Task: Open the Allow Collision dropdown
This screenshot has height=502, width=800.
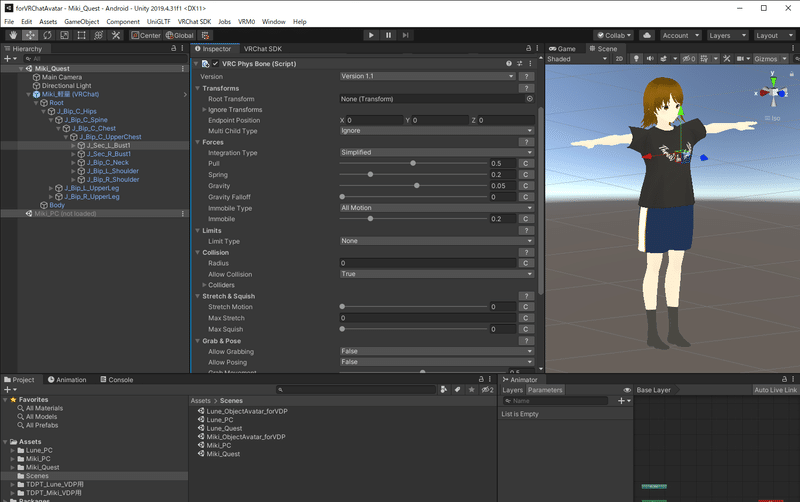Action: (x=437, y=274)
